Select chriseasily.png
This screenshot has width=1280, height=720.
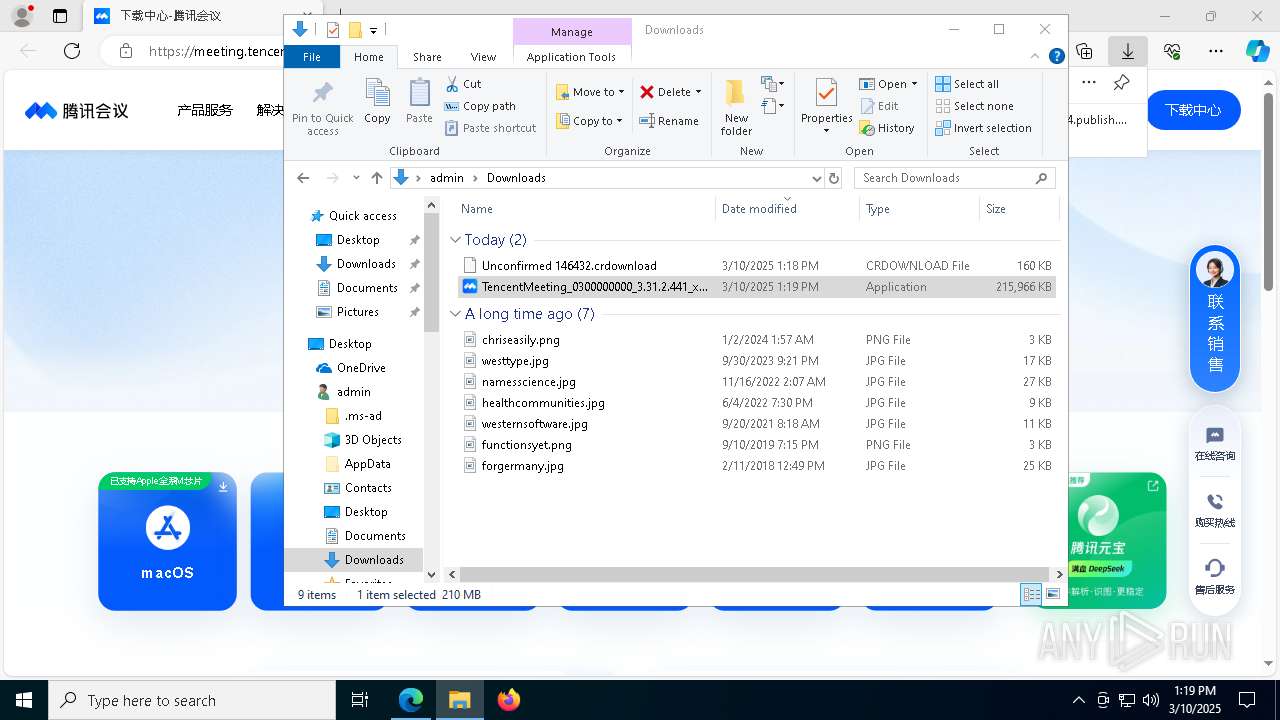pos(757,340)
